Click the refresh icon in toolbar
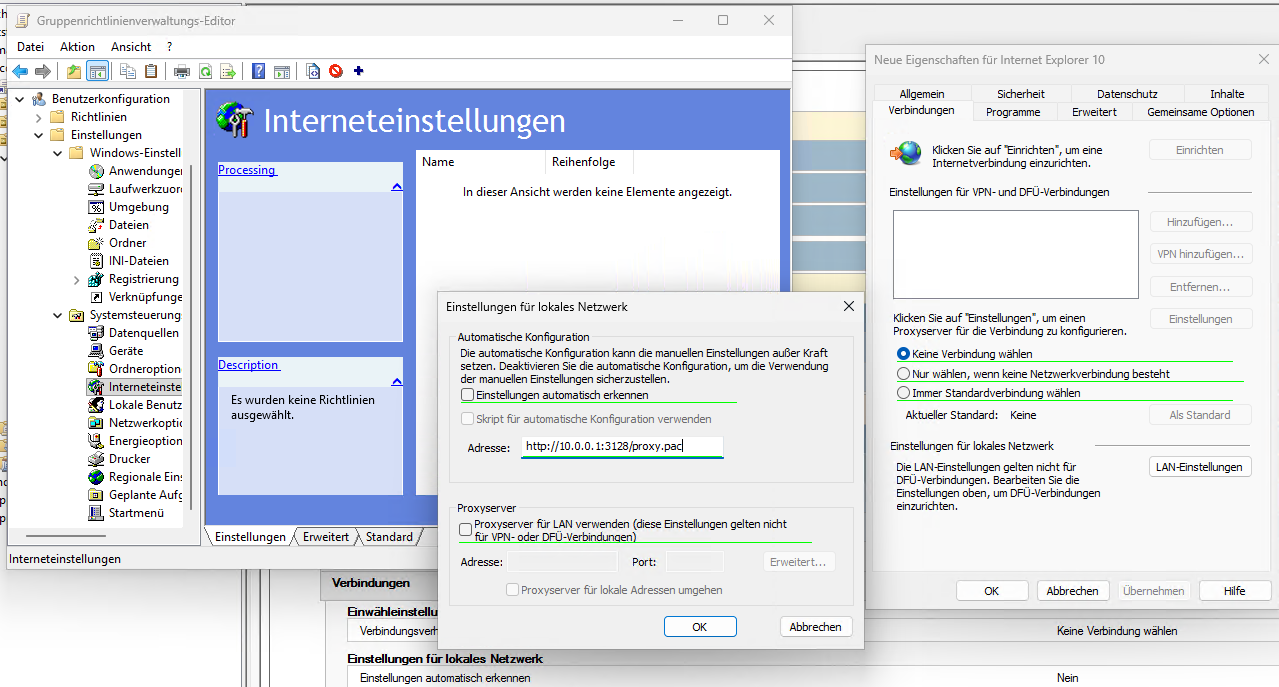 [x=205, y=71]
